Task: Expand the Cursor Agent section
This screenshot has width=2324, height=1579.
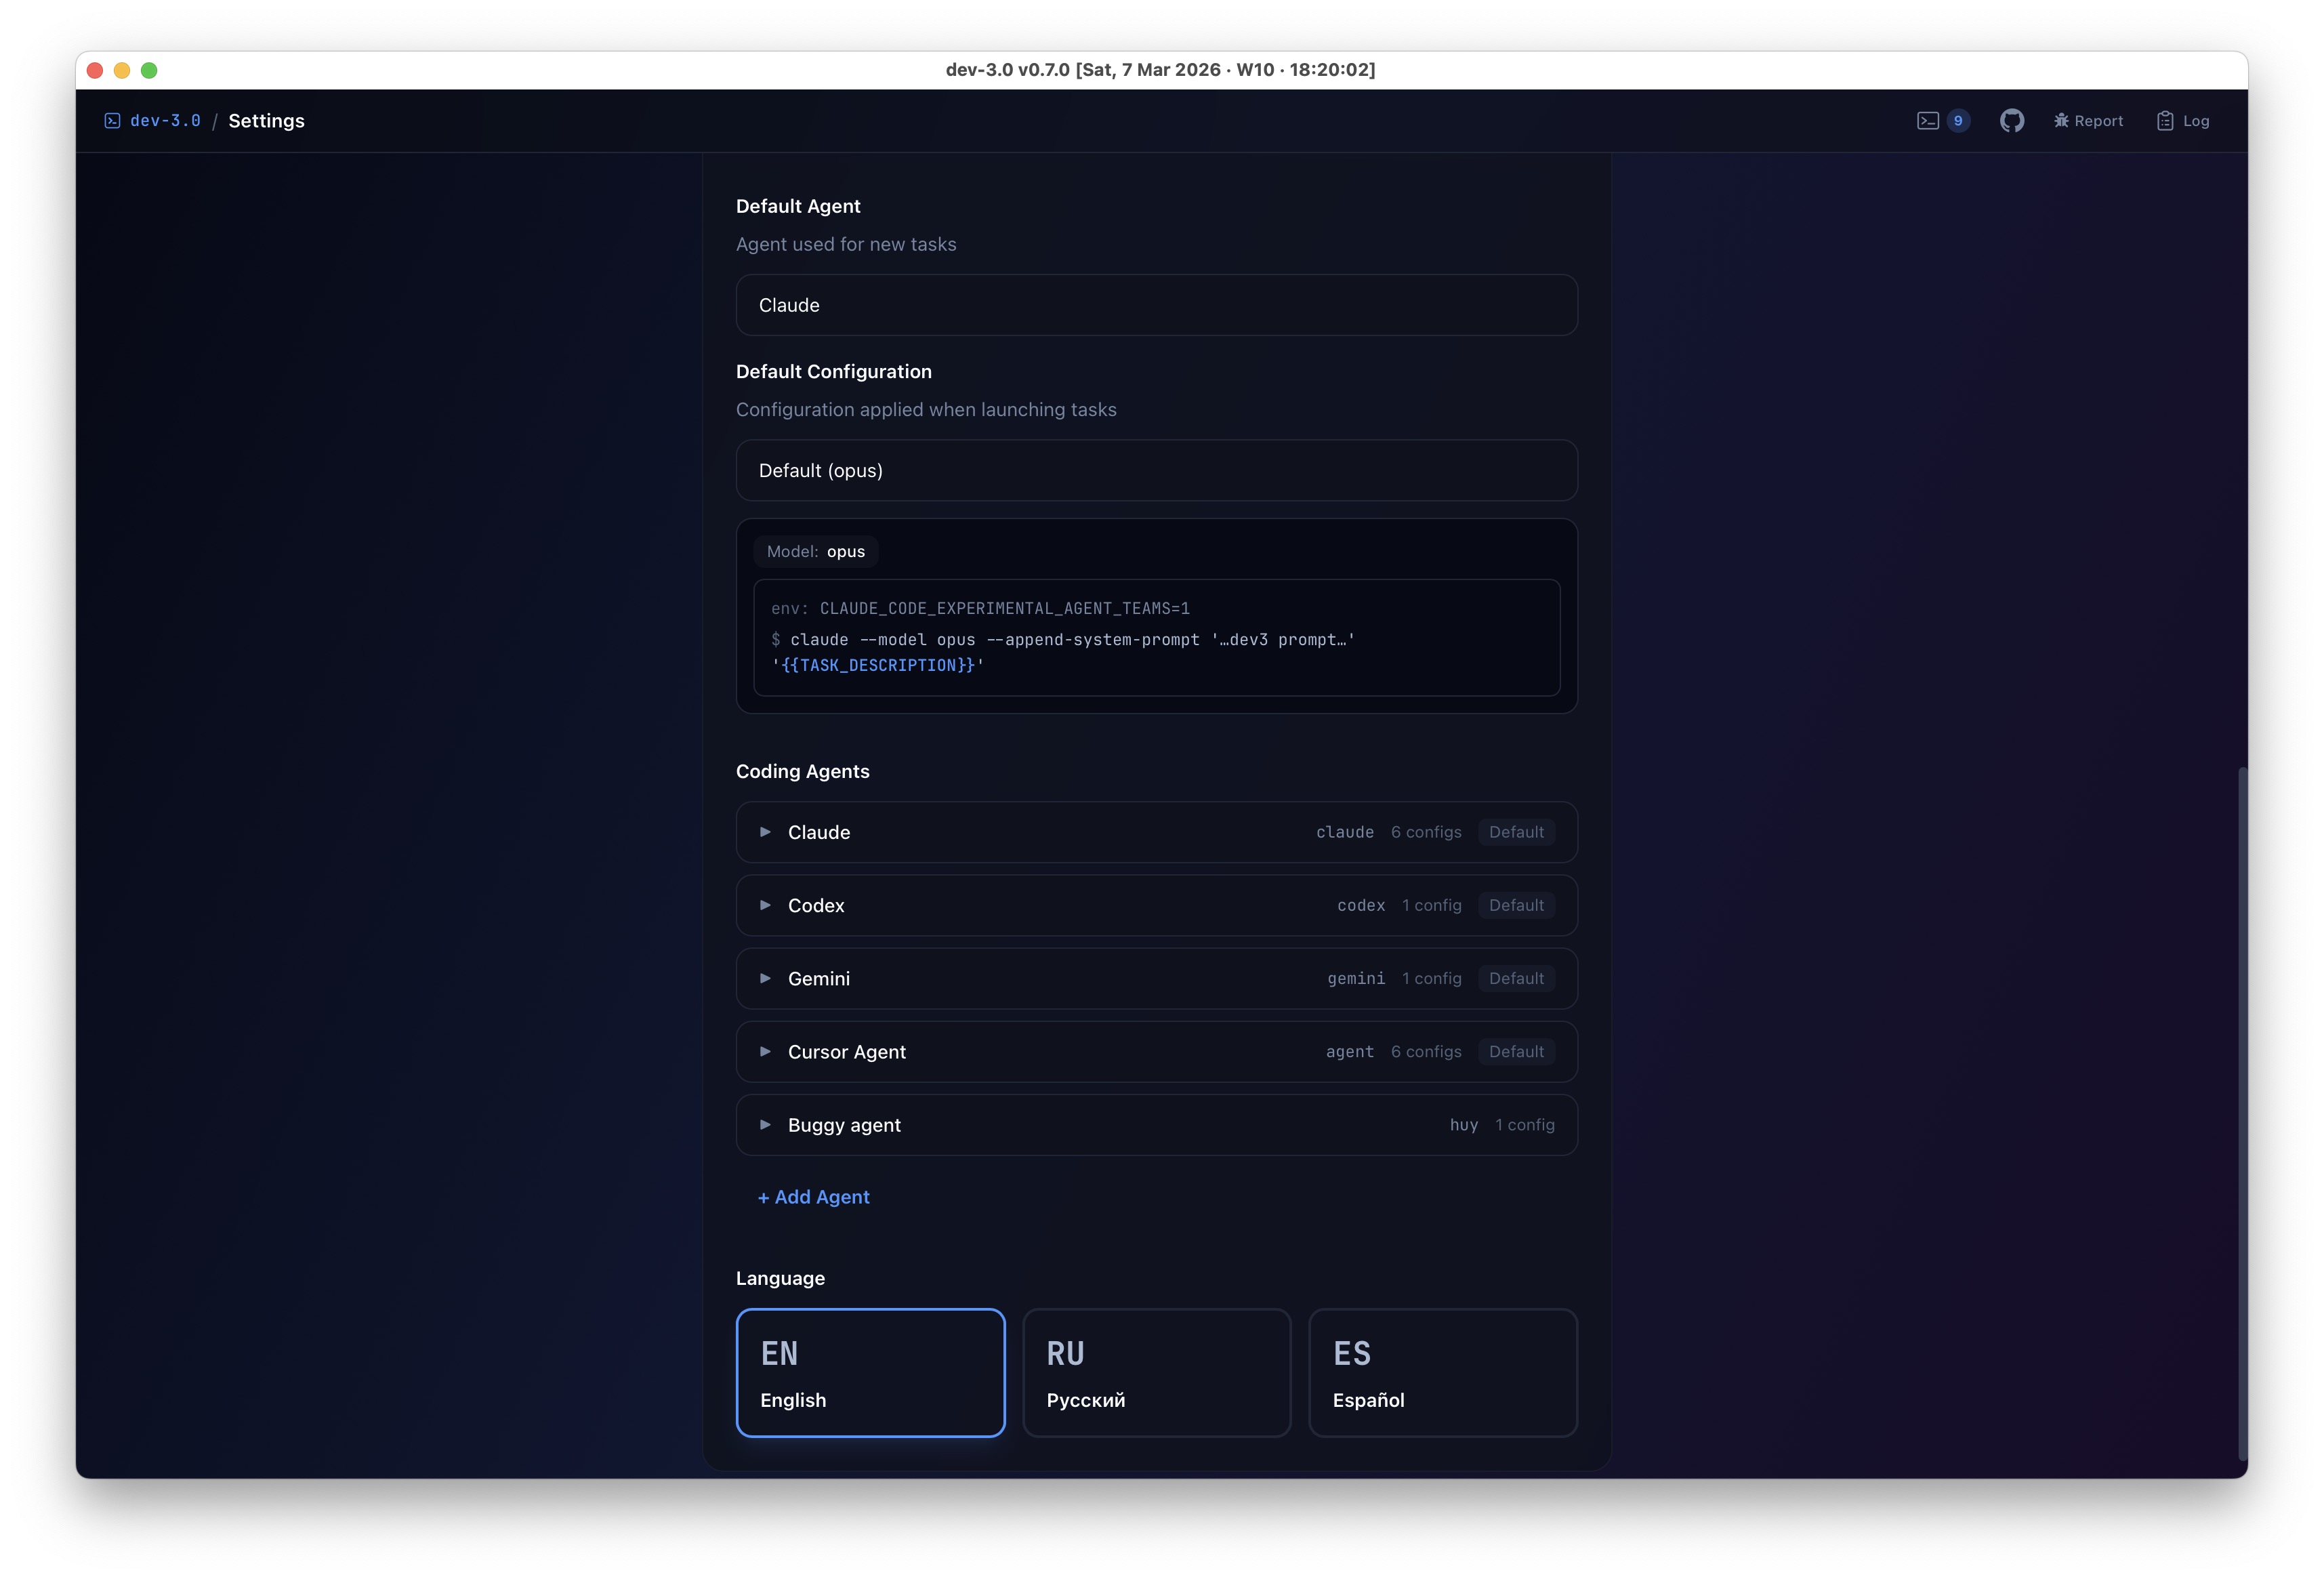Action: tap(766, 1051)
